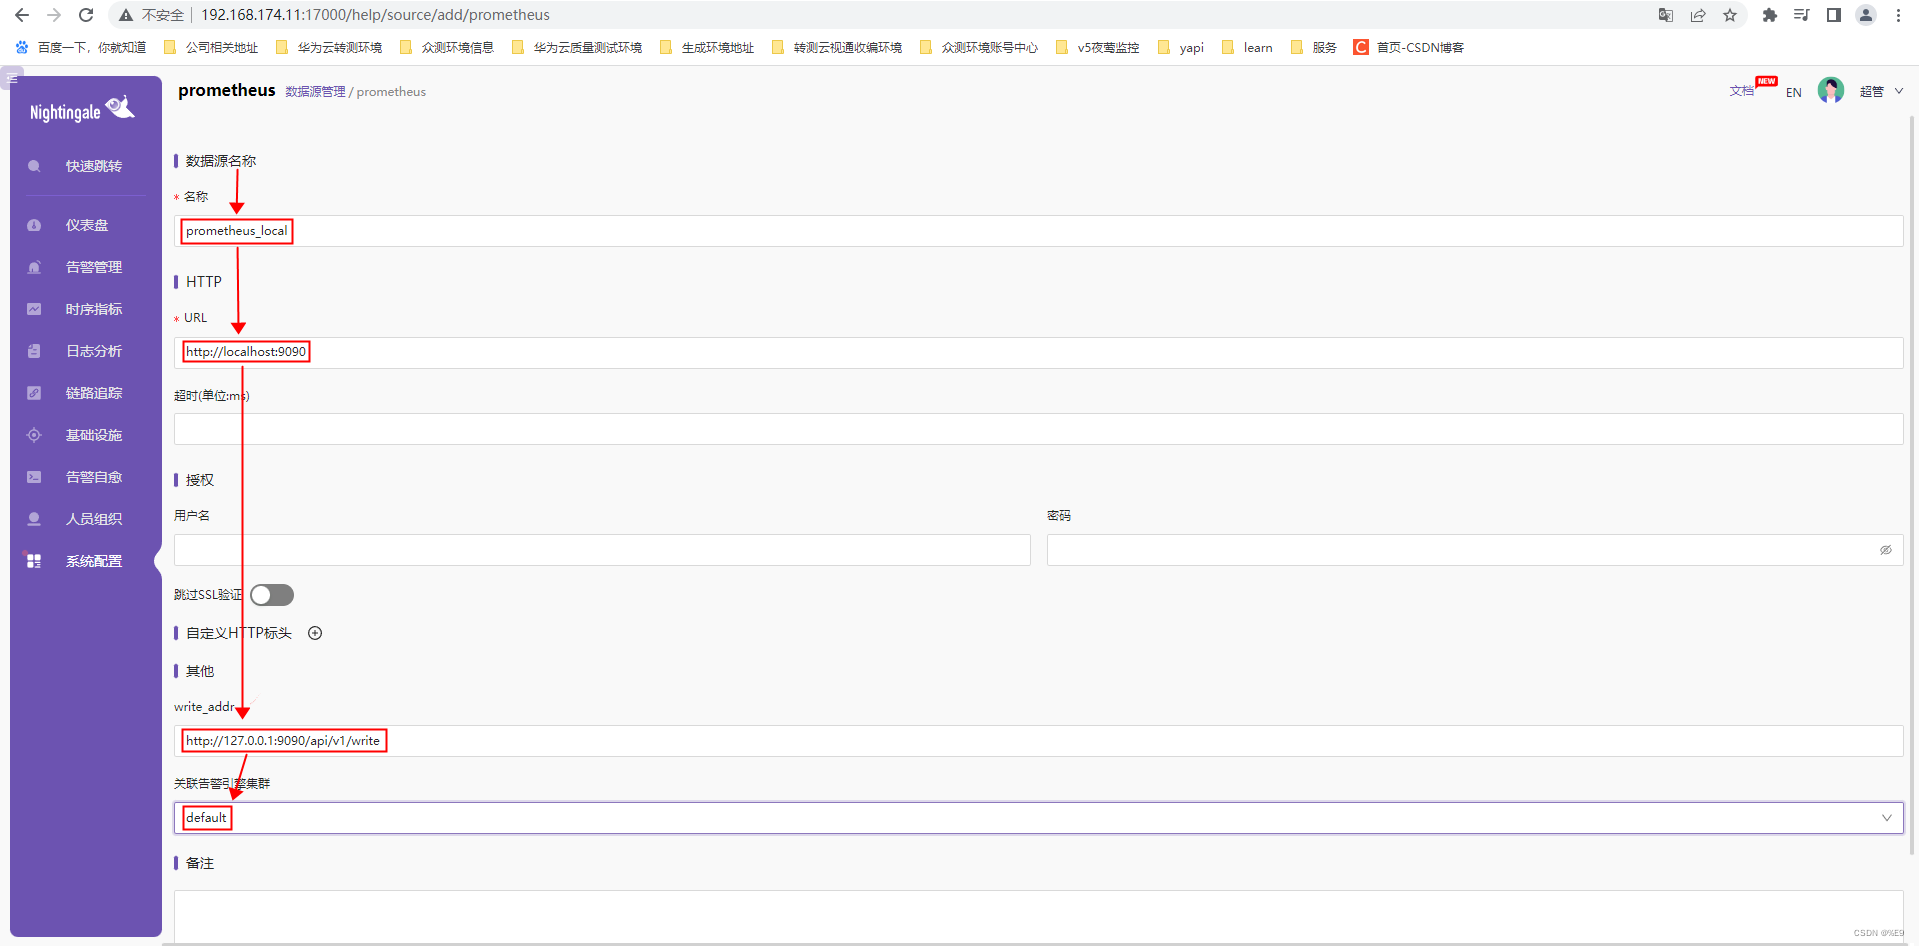The image size is (1919, 946).
Task: Show password with the eye icon
Action: coord(1886,550)
